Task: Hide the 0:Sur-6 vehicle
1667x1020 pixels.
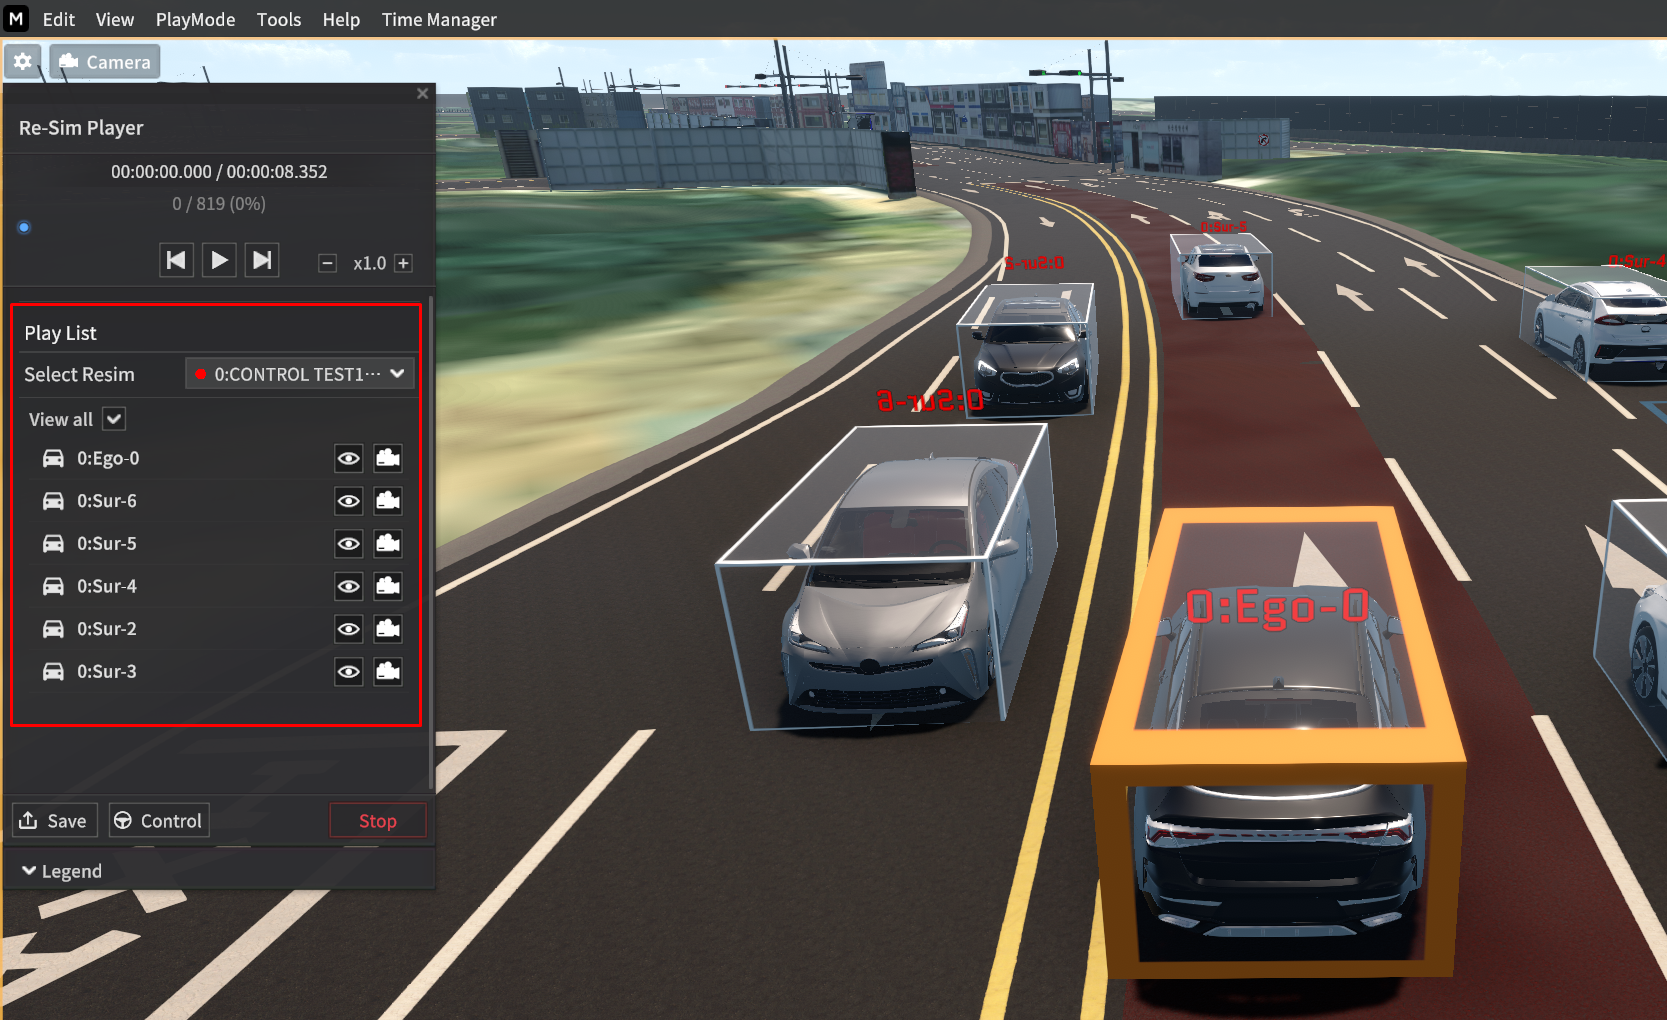Action: point(348,501)
